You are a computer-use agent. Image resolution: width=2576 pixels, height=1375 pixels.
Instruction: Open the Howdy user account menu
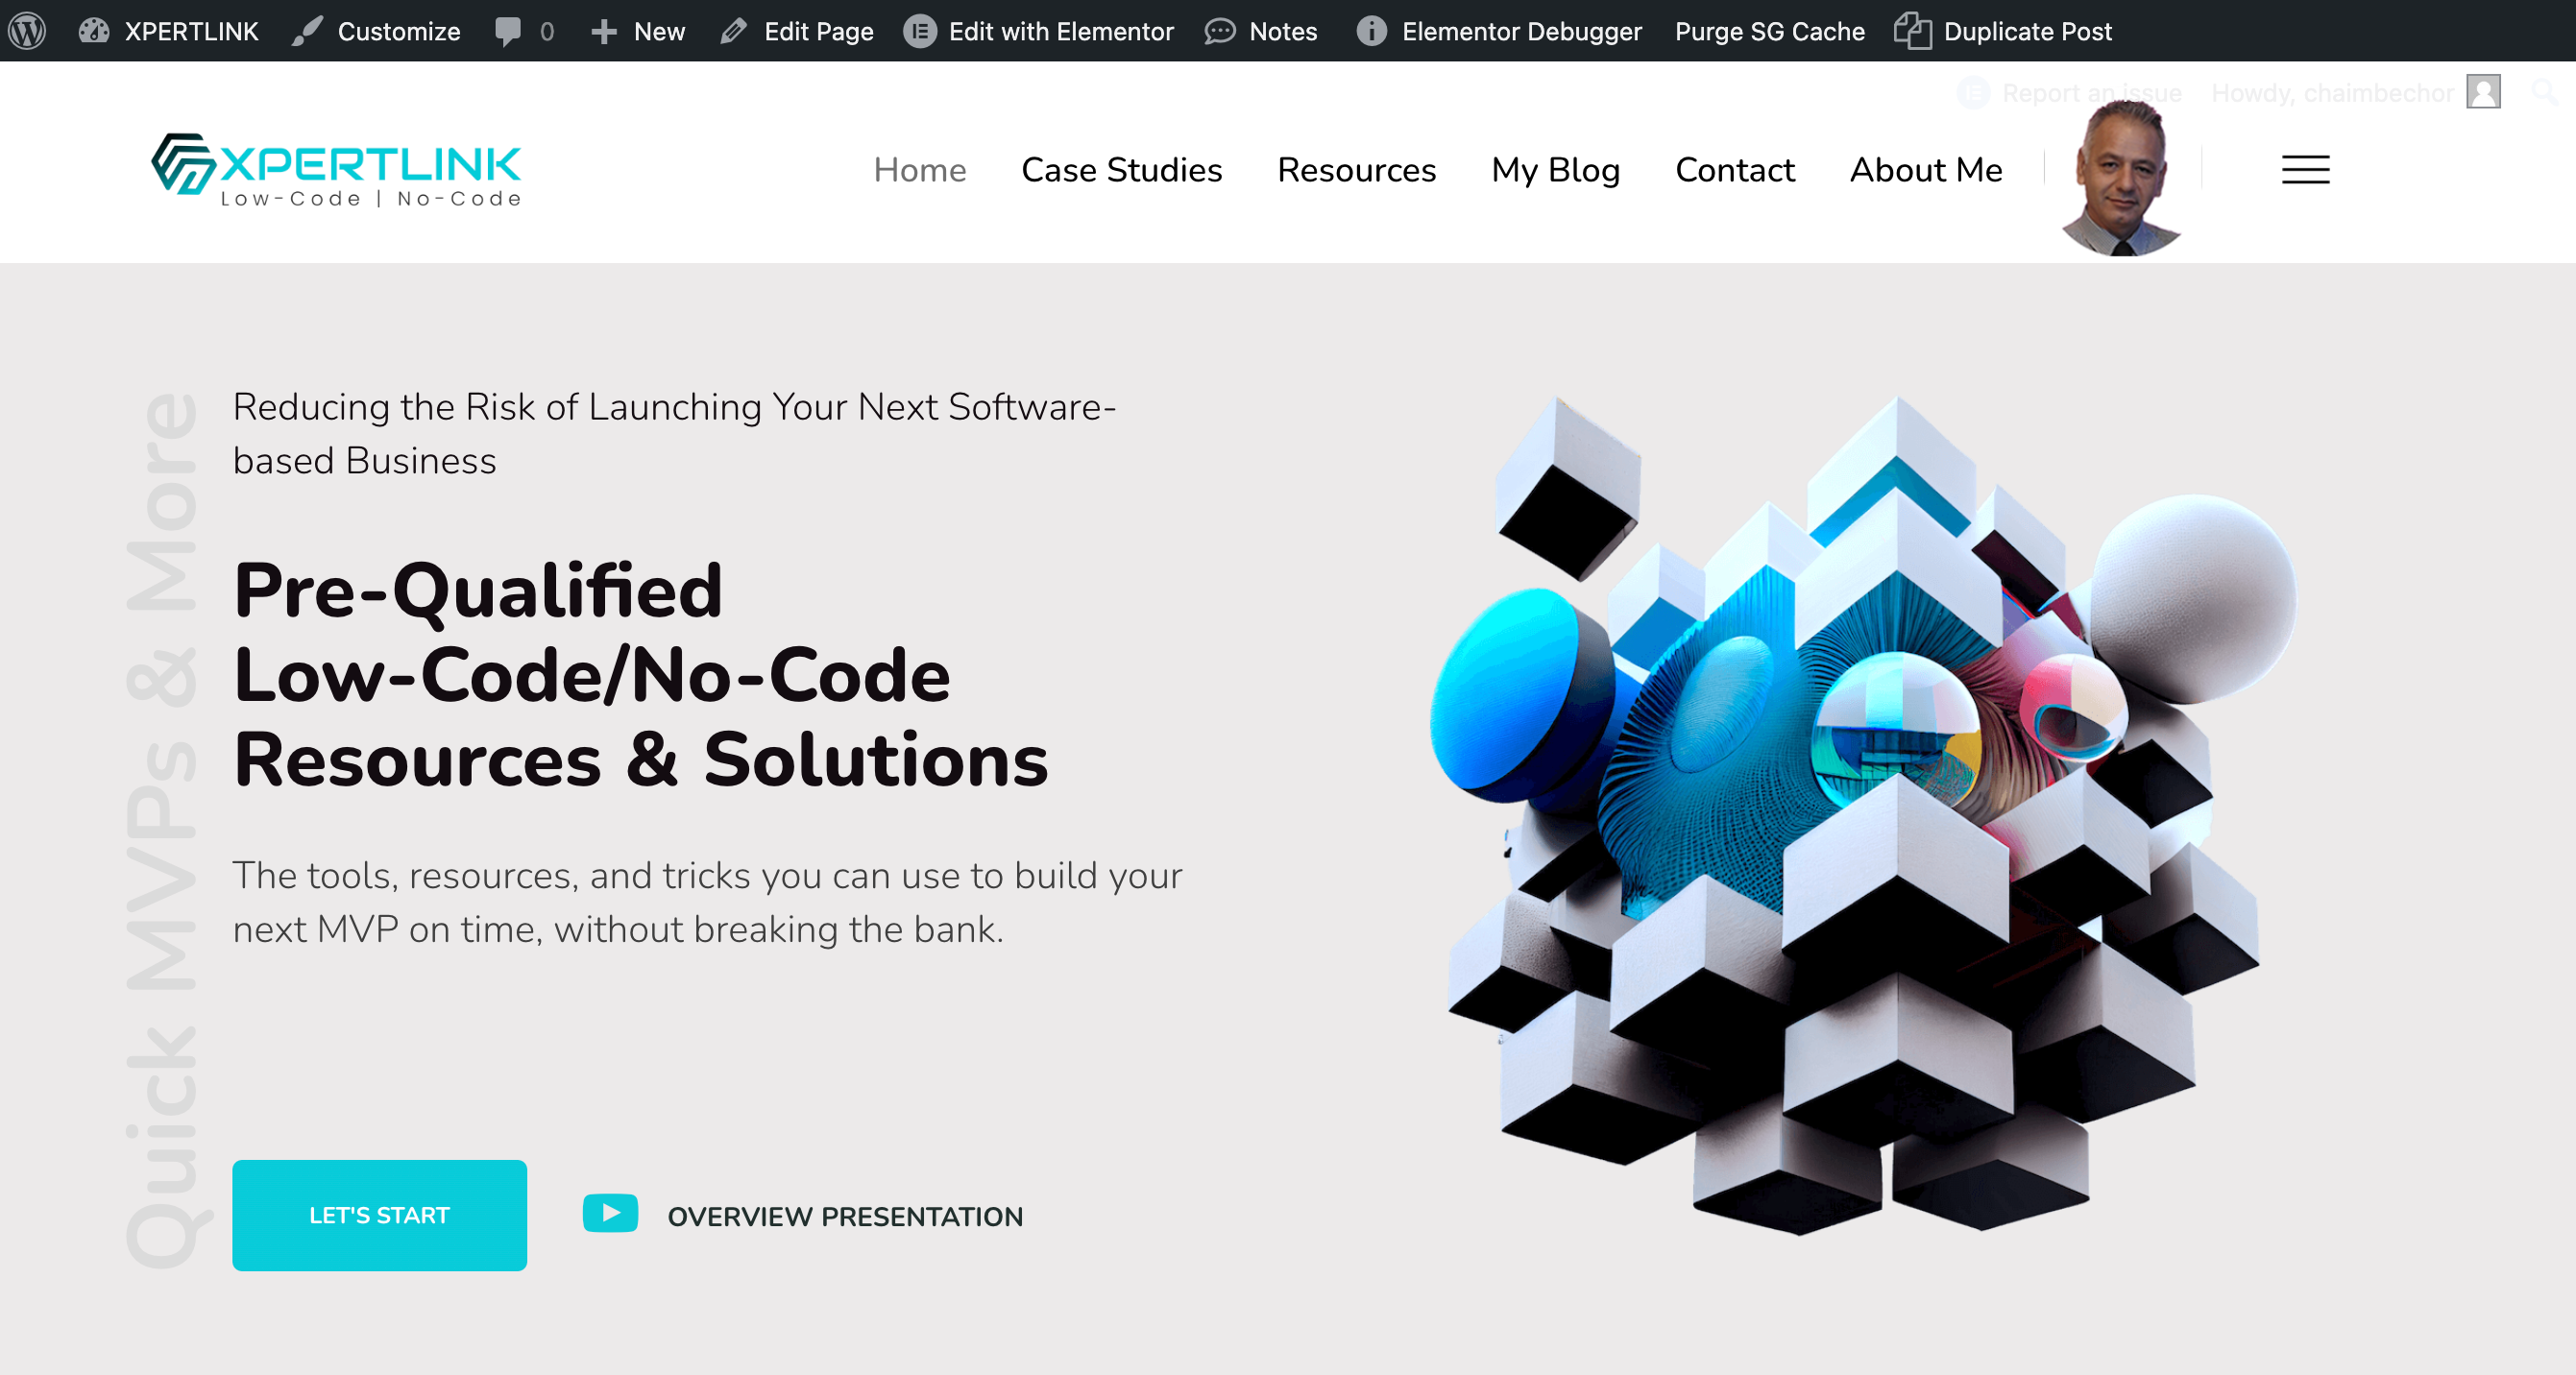tap(2355, 93)
